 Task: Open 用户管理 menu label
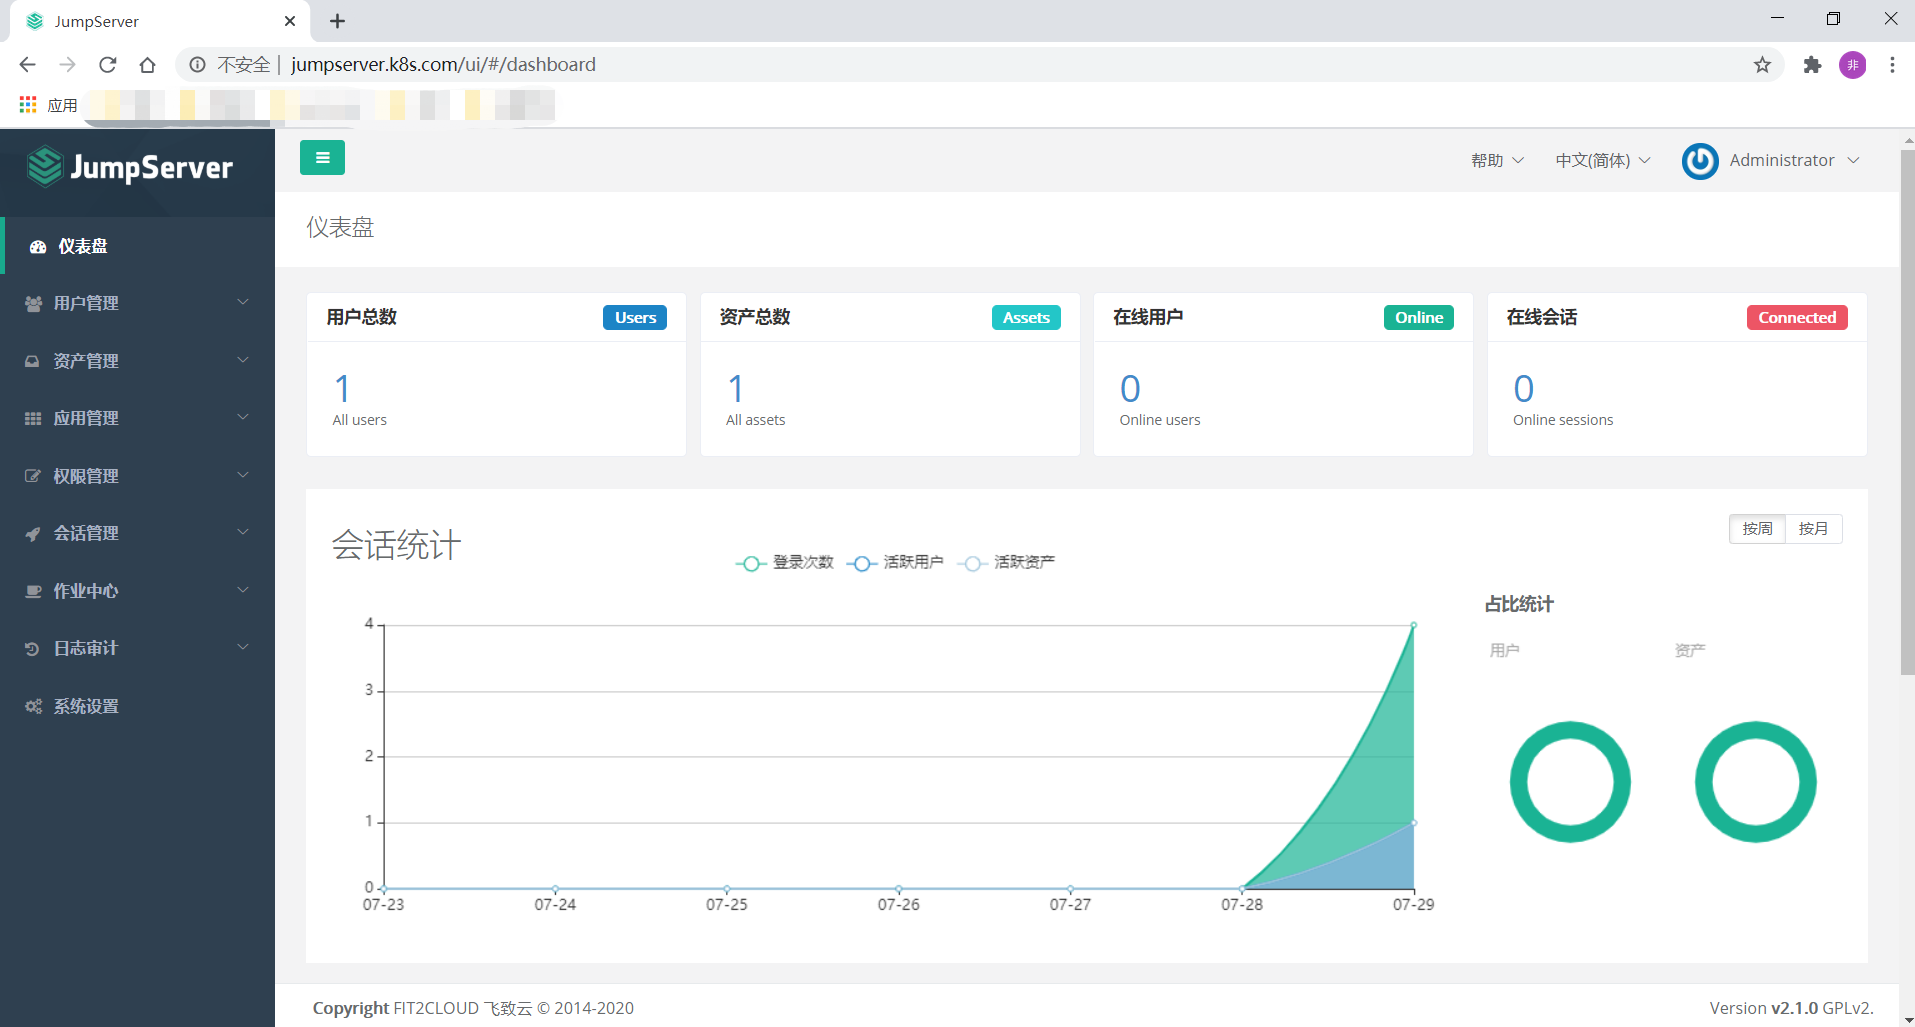click(86, 303)
